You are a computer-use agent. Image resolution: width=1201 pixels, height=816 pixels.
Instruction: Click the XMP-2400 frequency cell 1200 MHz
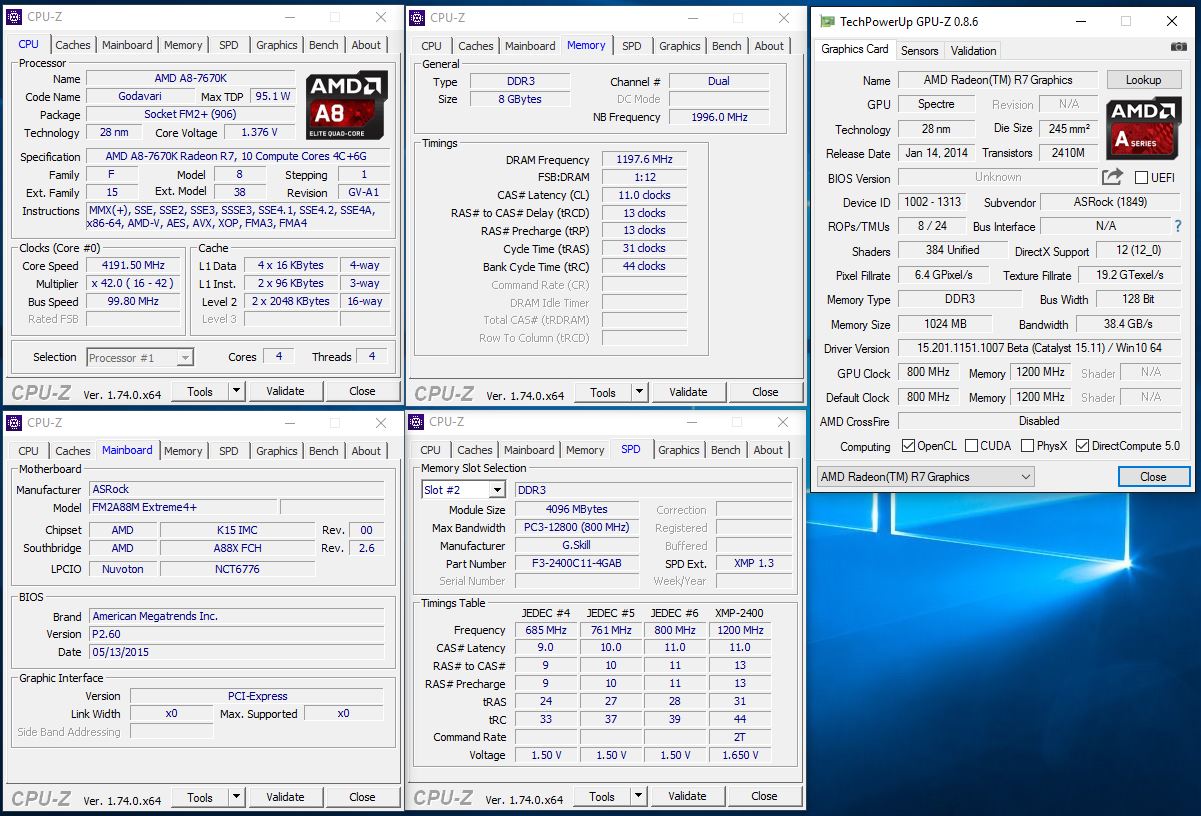click(740, 630)
